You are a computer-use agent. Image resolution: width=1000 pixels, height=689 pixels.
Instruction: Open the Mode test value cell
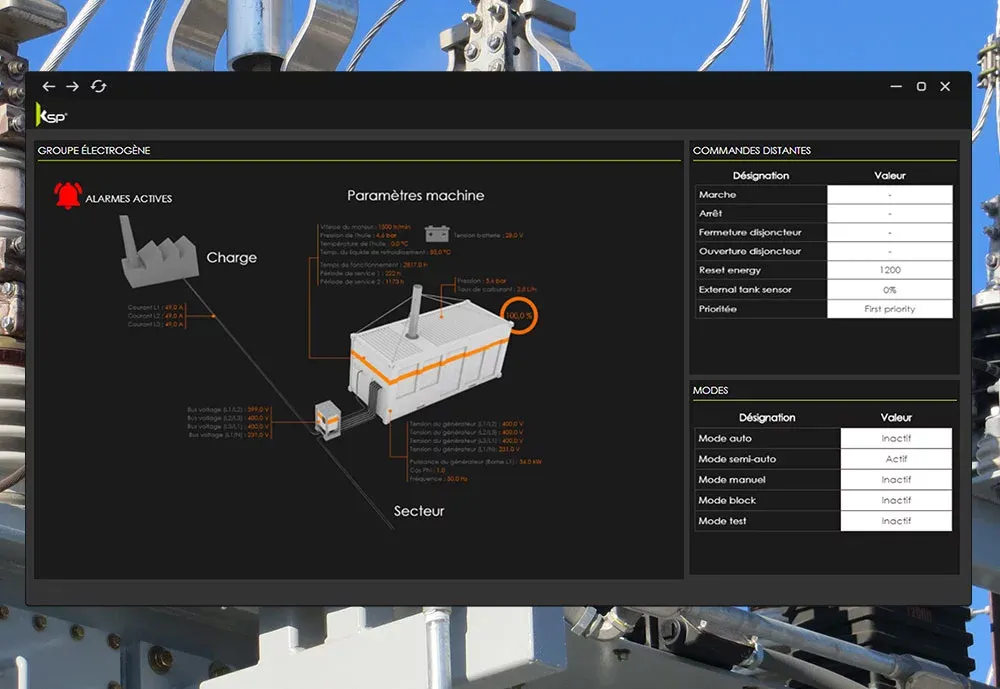coord(895,521)
